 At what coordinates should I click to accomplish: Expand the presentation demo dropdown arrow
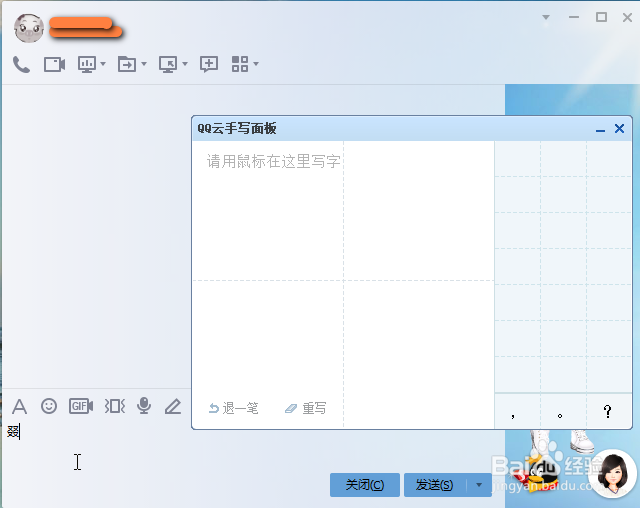pos(103,64)
